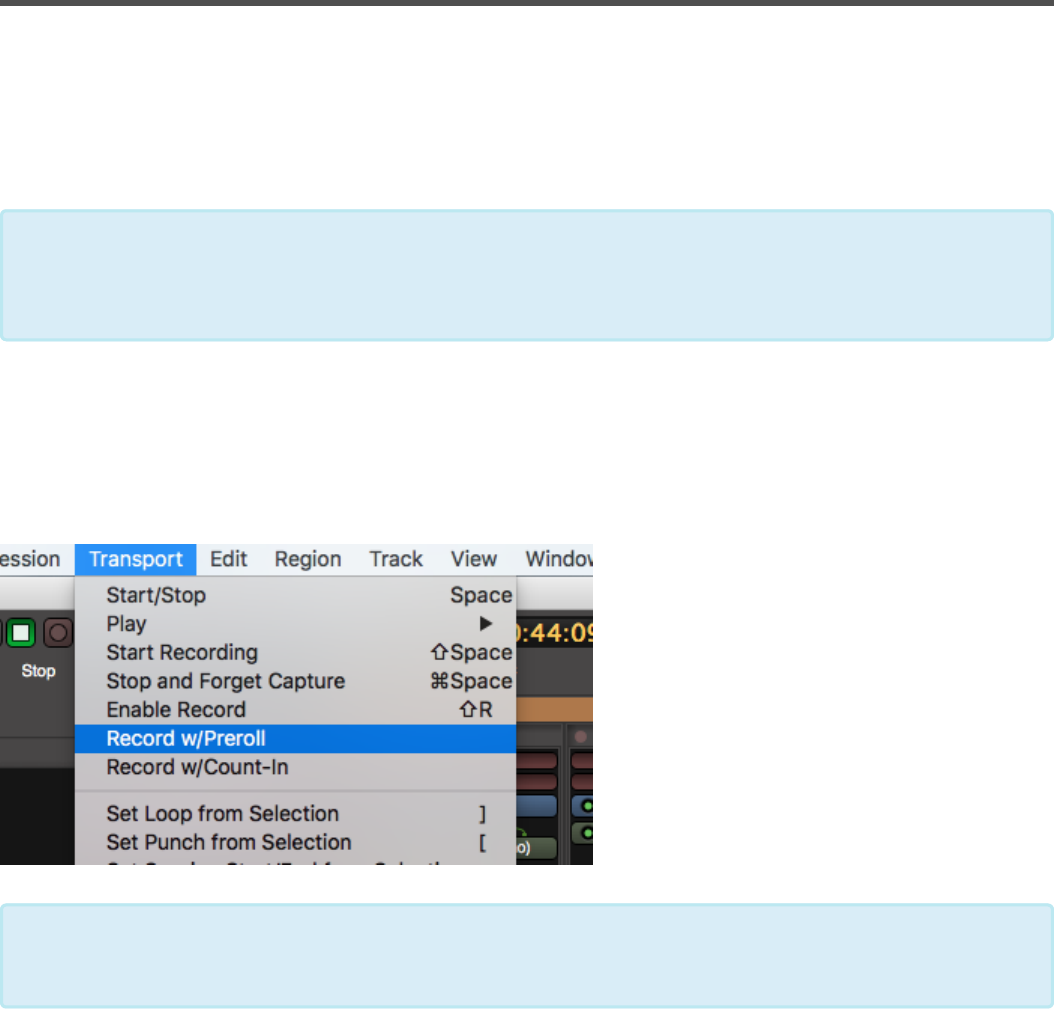Image resolution: width=1054 pixels, height=1009 pixels.
Task: Choose Set Loop from Selection
Action: (x=296, y=814)
